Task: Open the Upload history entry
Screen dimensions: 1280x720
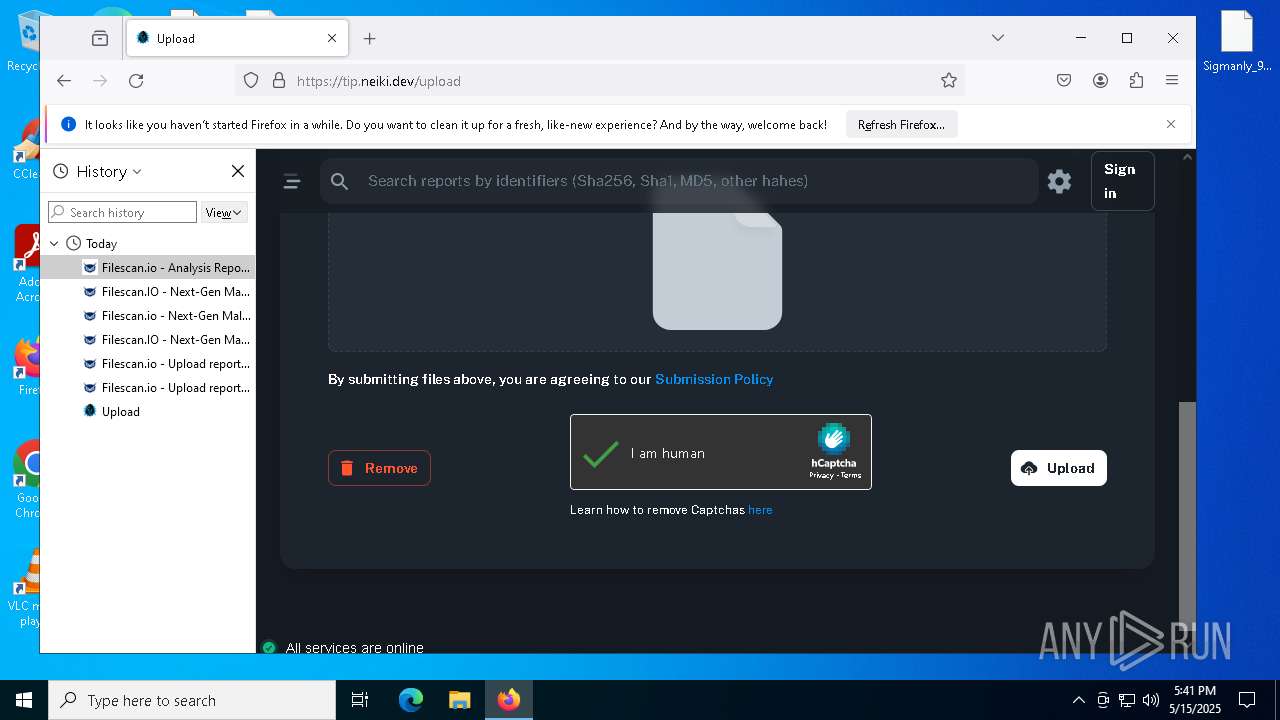Action: [148, 411]
